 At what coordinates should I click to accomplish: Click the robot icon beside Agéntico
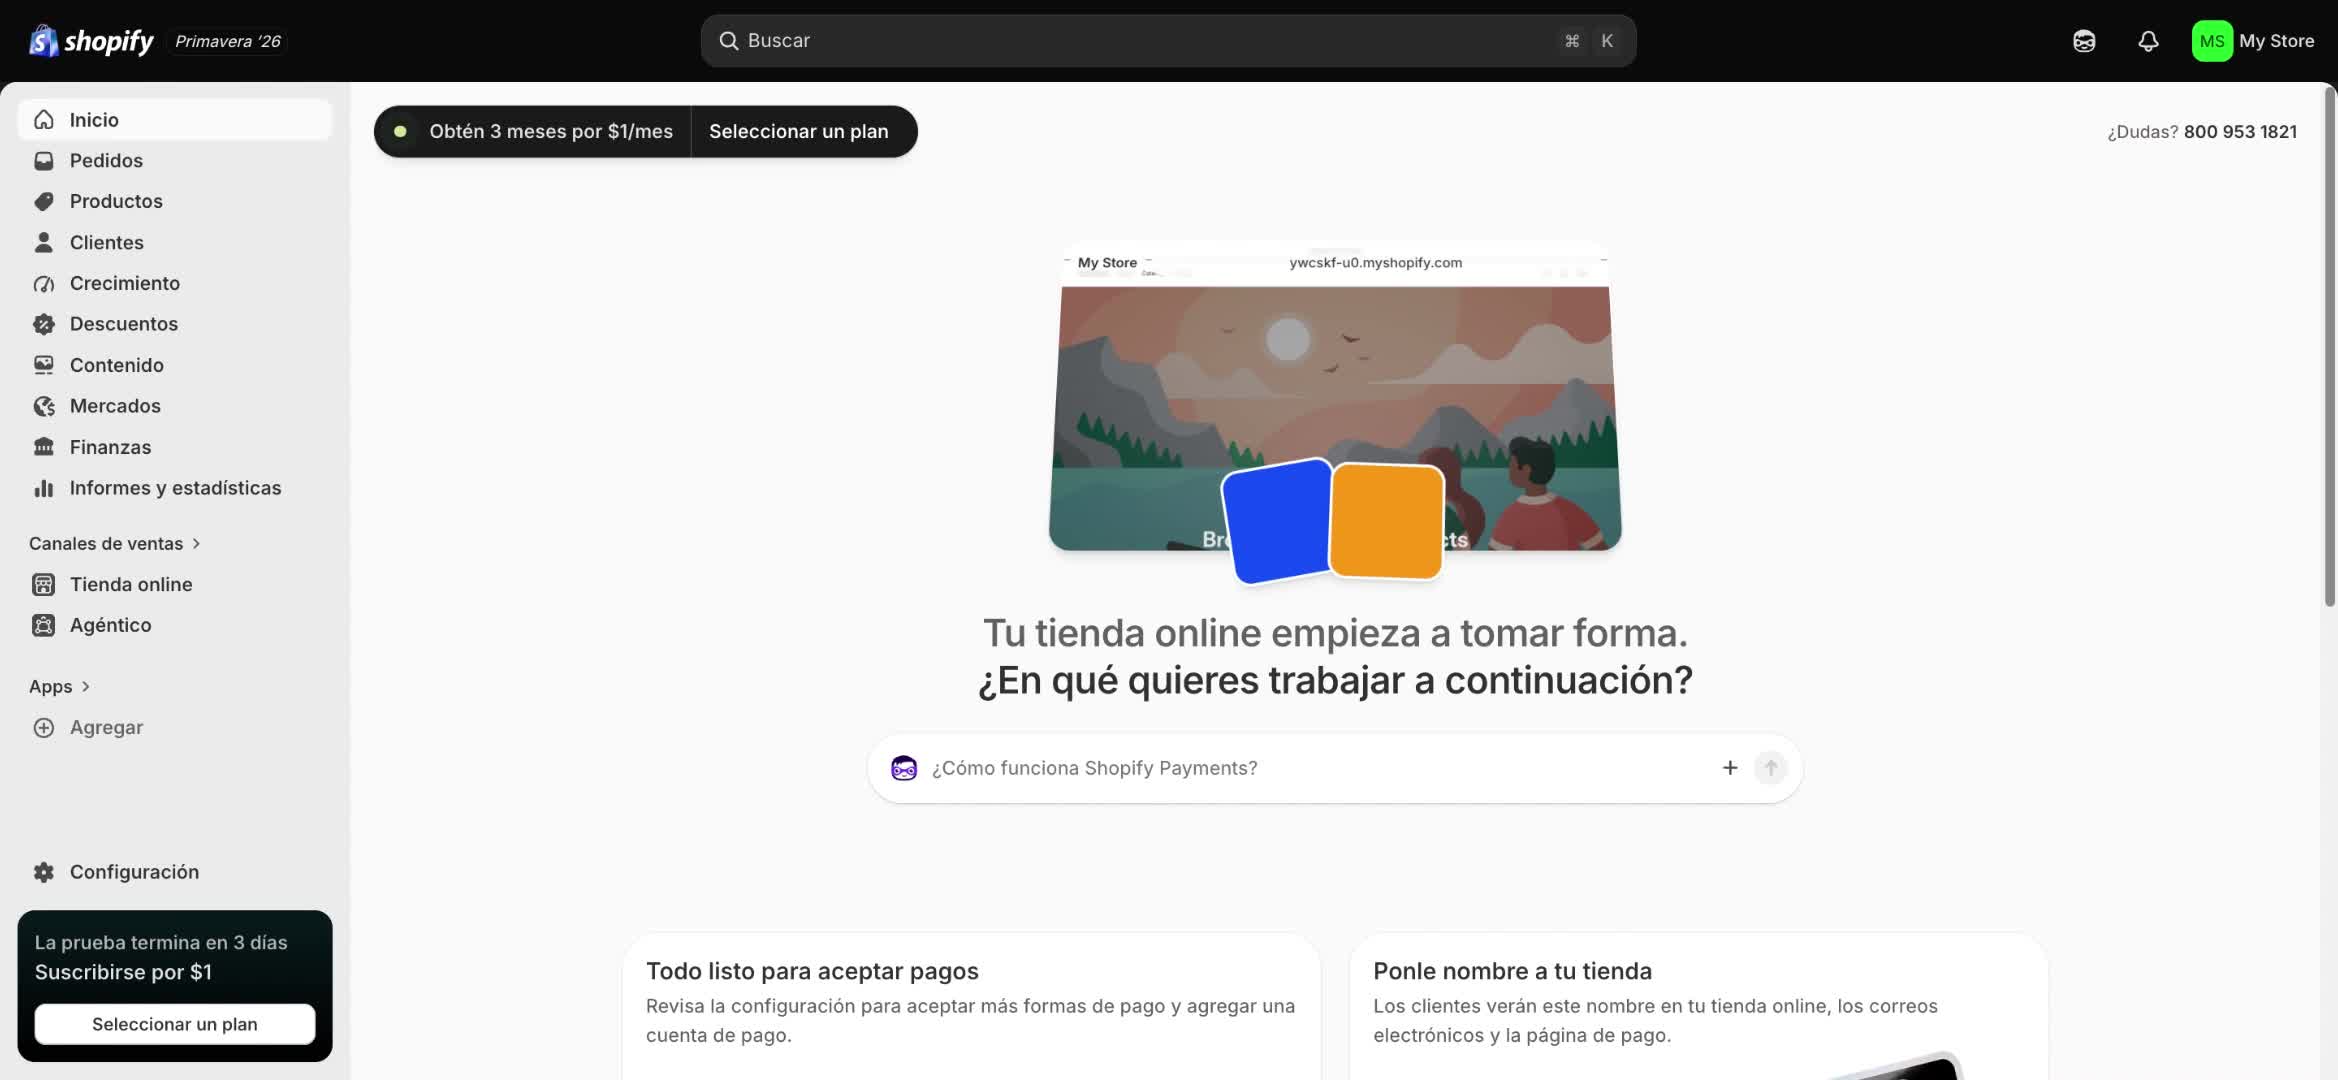pyautogui.click(x=44, y=625)
